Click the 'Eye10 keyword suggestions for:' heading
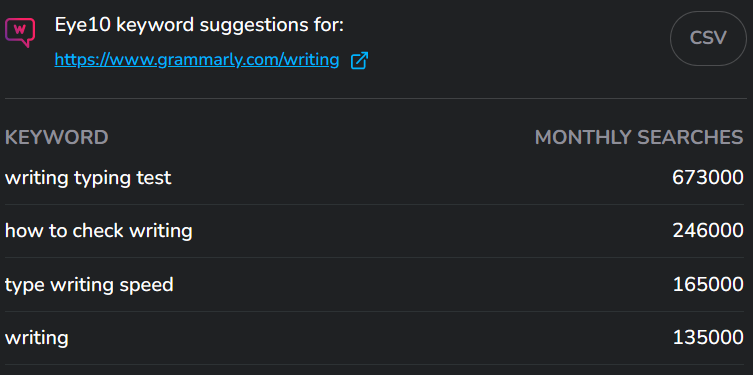753x375 pixels. point(199,25)
